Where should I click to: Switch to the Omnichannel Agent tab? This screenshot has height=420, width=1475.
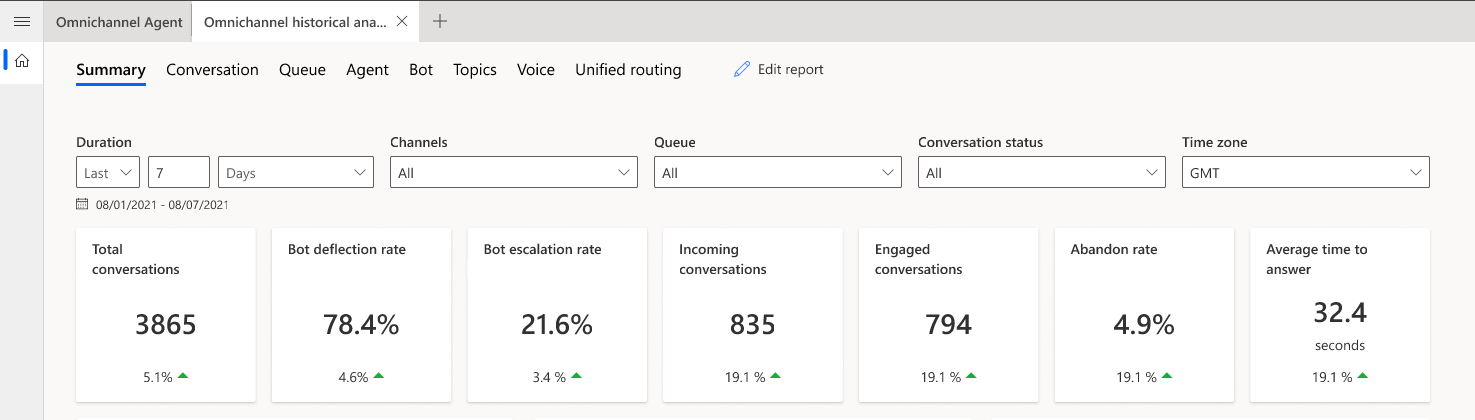tap(119, 21)
